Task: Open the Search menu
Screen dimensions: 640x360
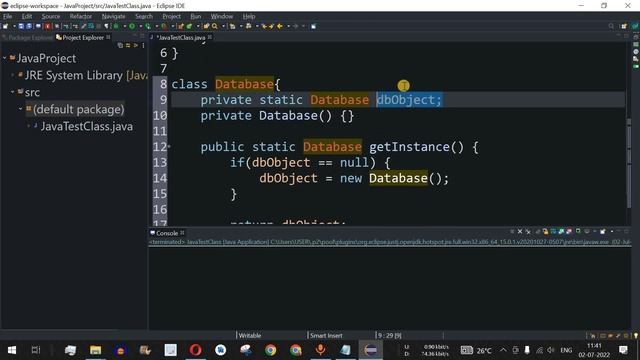Action: (144, 16)
